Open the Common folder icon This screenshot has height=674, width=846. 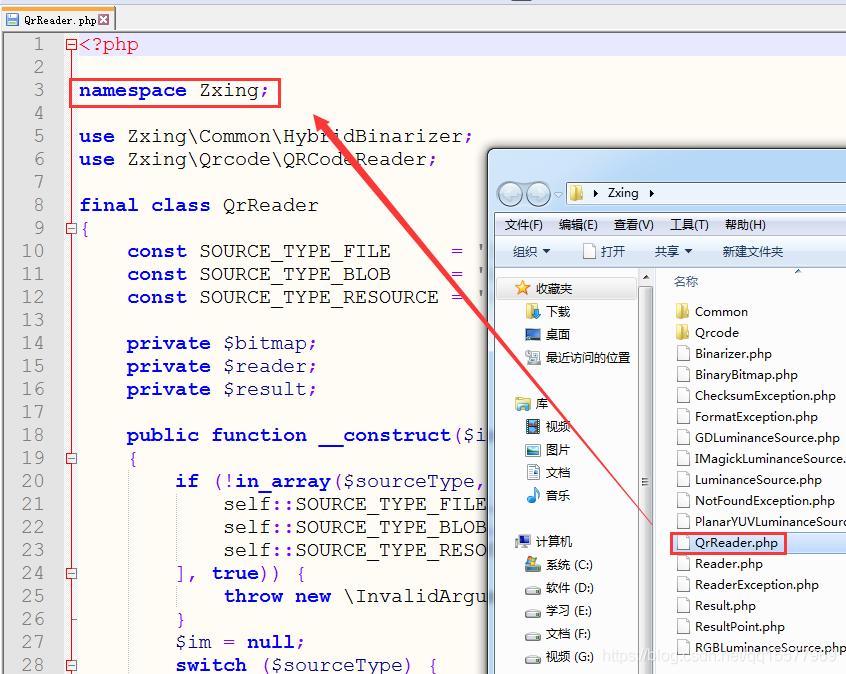point(683,311)
